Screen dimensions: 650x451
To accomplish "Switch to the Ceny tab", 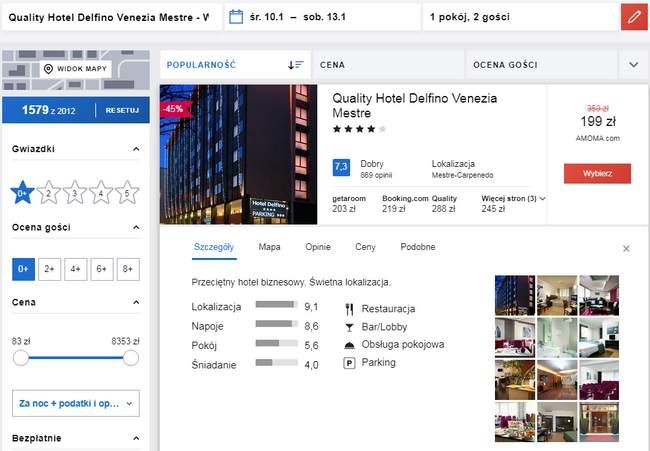I will point(365,246).
